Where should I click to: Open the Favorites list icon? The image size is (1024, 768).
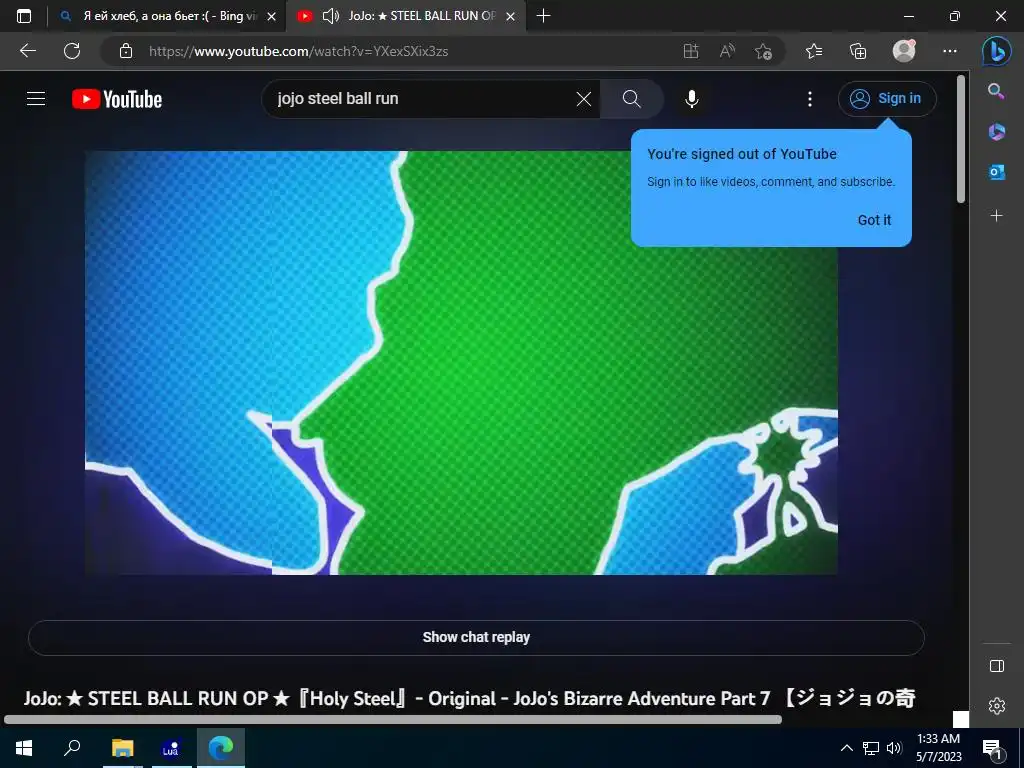click(x=814, y=51)
